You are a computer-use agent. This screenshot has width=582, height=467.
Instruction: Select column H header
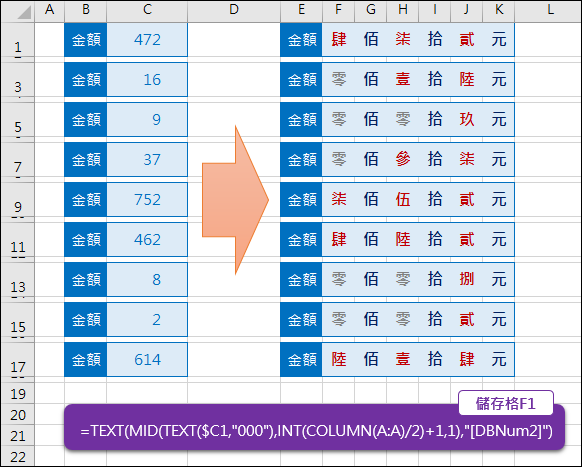click(402, 10)
